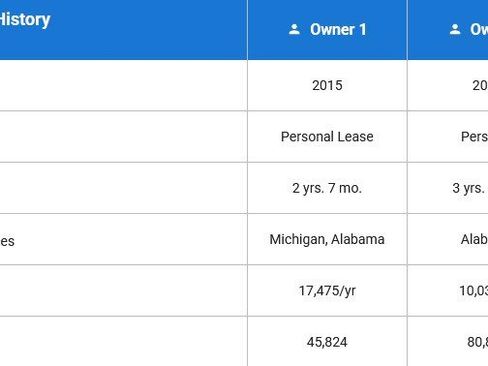Click the Michigan, Alabama states cell
Image resolution: width=488 pixels, height=366 pixels.
click(327, 239)
